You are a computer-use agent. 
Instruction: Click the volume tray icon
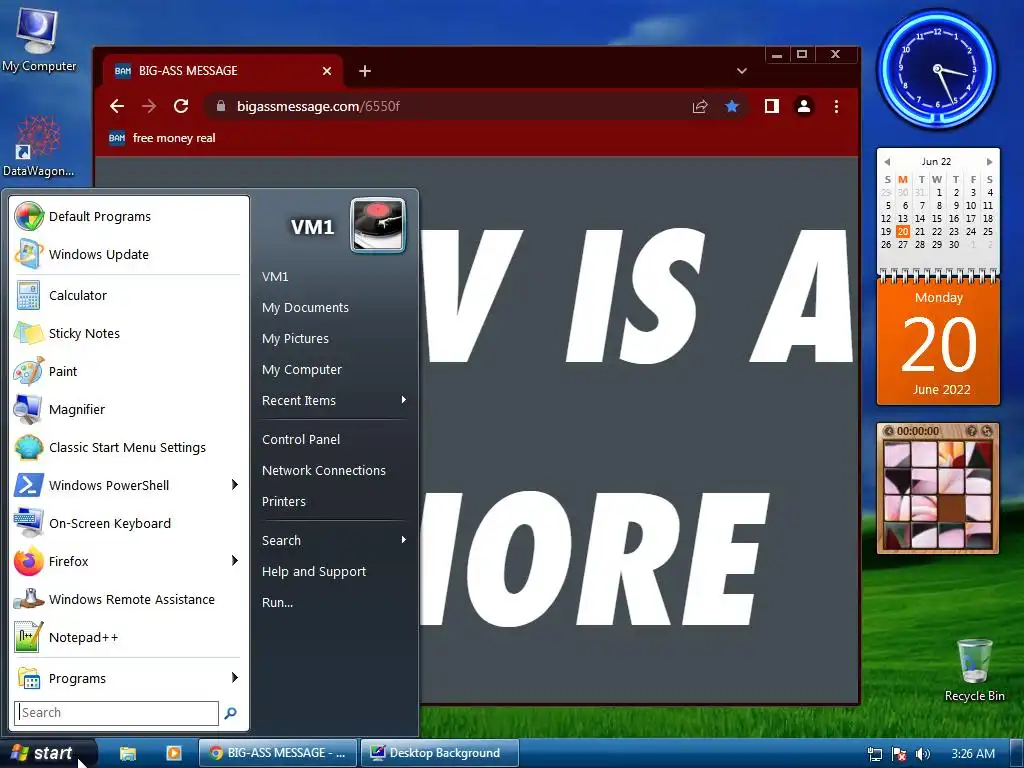click(922, 754)
